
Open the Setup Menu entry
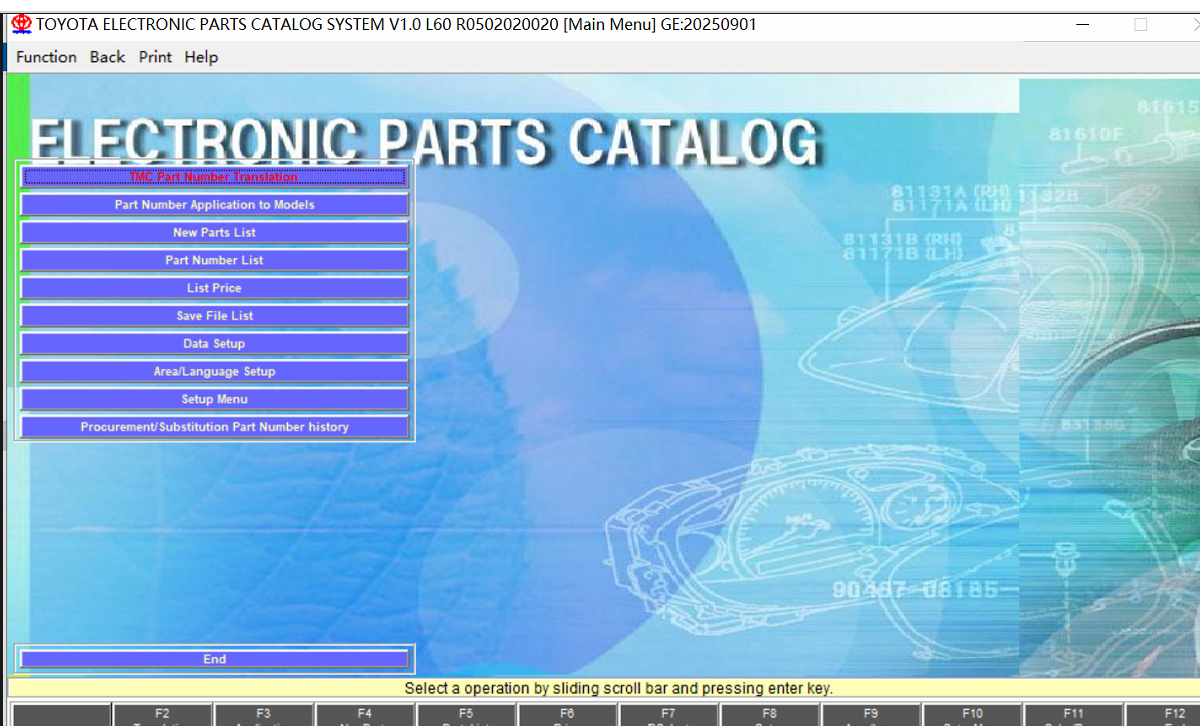point(214,399)
